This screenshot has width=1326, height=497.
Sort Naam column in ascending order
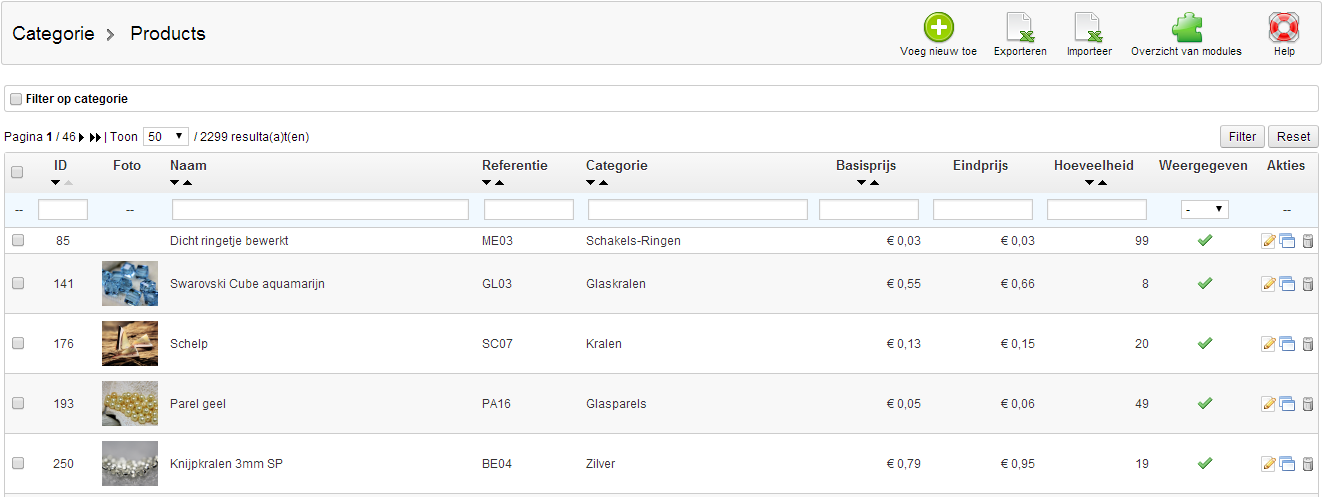(x=187, y=183)
